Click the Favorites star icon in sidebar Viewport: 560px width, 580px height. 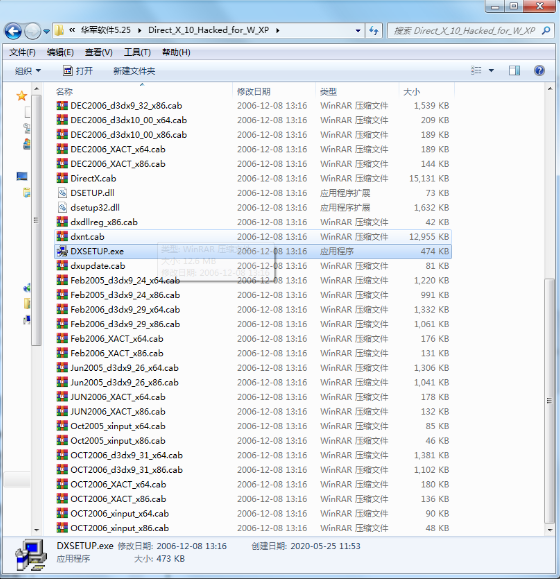[22, 96]
